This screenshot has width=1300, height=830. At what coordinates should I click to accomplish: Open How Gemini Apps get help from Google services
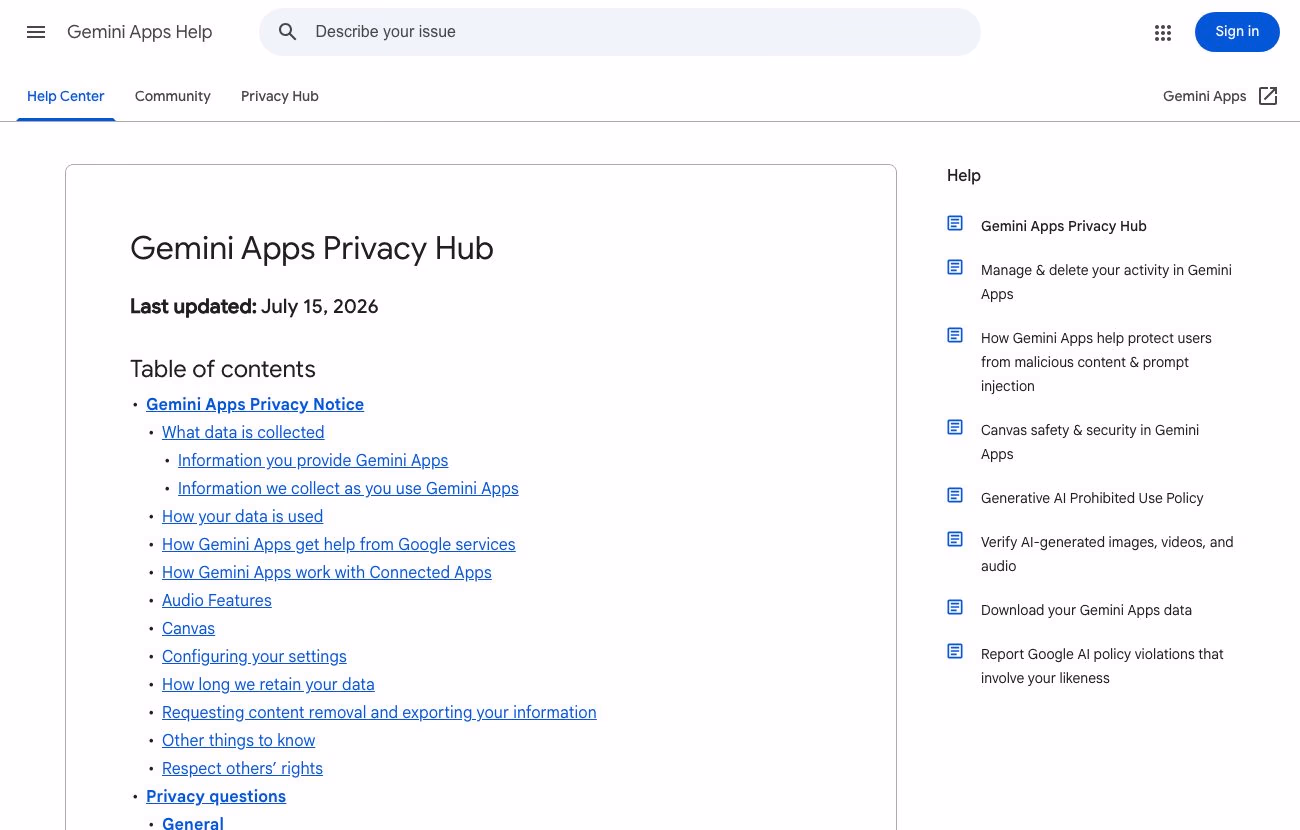point(339,544)
